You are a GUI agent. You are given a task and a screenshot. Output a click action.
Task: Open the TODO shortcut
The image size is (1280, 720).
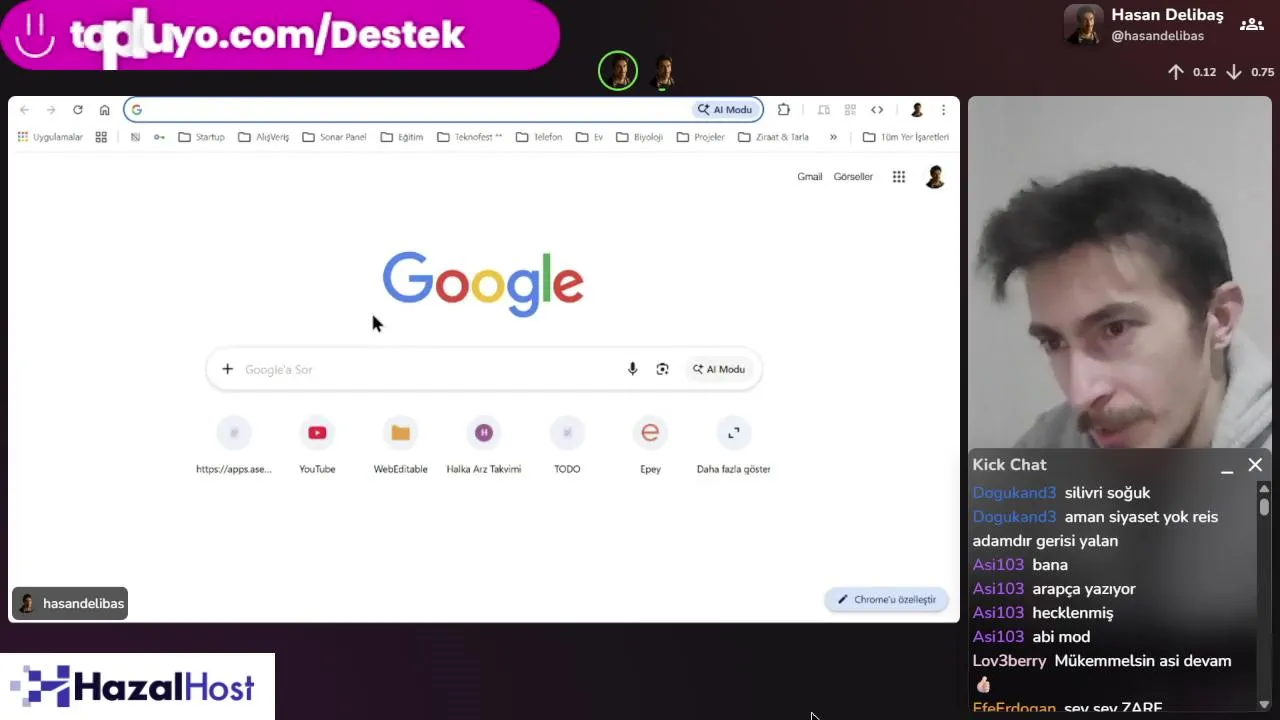(x=567, y=443)
